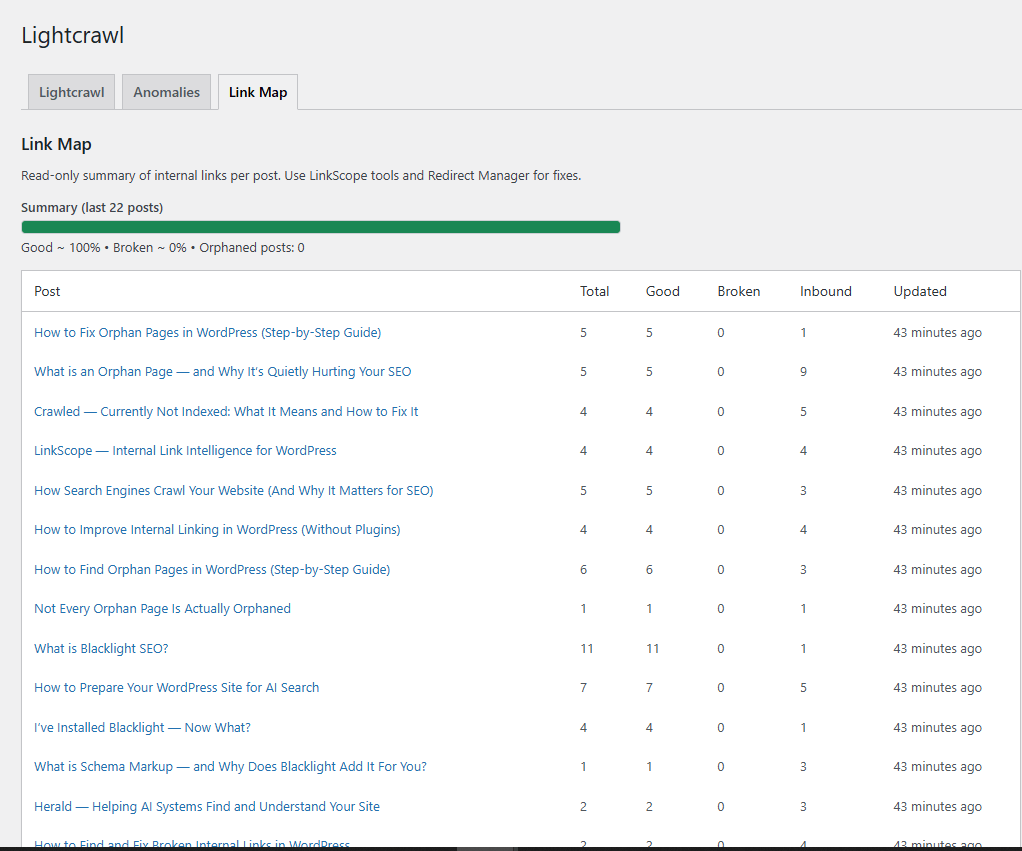
Task: Click 'I've Installed Blacklight — Now What?' link
Action: coord(142,727)
